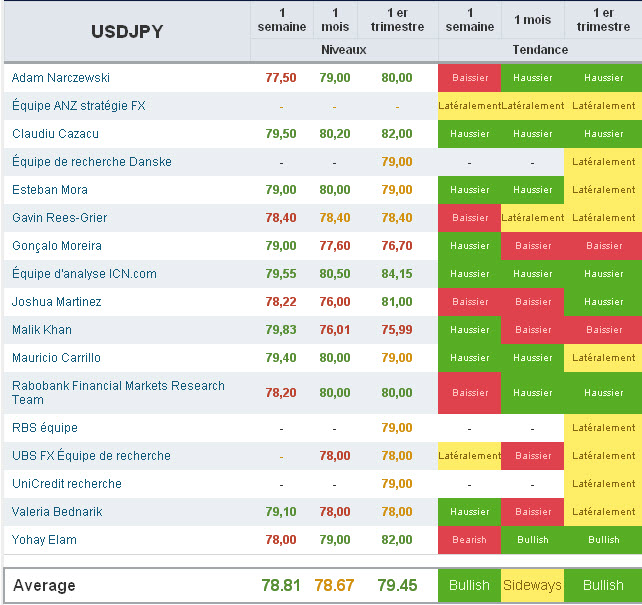Image resolution: width=642 pixels, height=605 pixels.
Task: Click Average 79.45 quarterly value
Action: [x=397, y=585]
